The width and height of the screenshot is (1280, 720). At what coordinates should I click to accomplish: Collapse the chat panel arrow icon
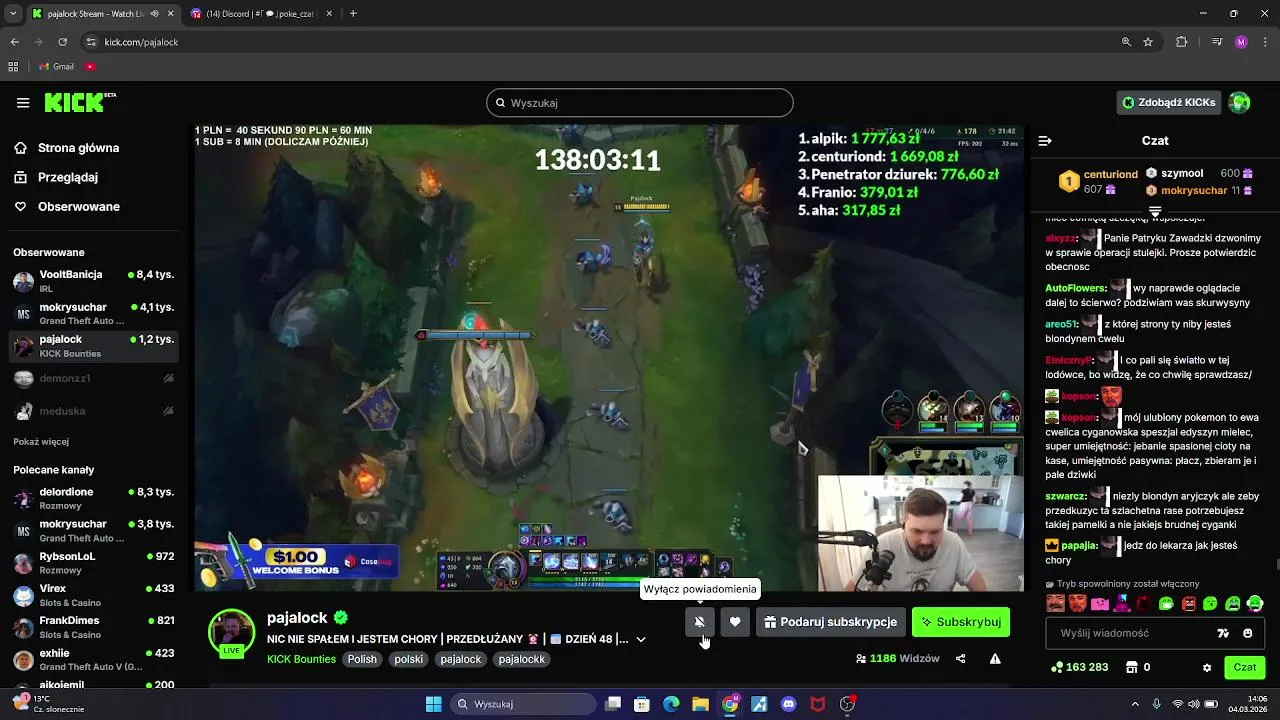[1045, 141]
